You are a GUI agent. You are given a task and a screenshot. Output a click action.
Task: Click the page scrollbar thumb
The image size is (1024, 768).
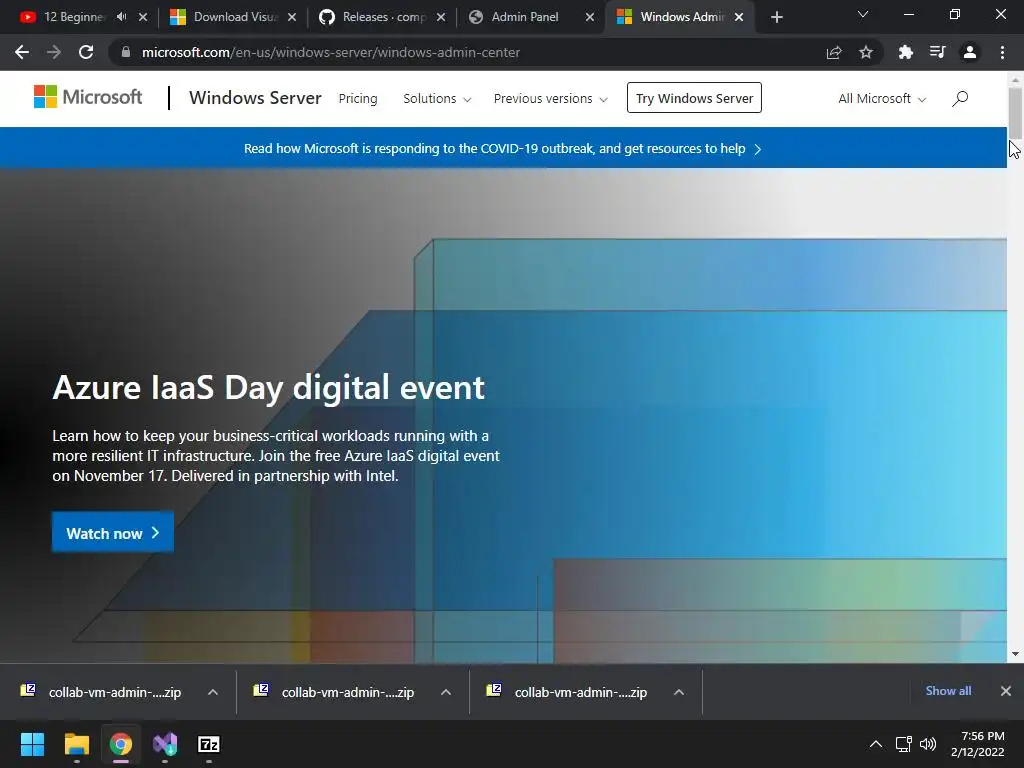[1015, 112]
